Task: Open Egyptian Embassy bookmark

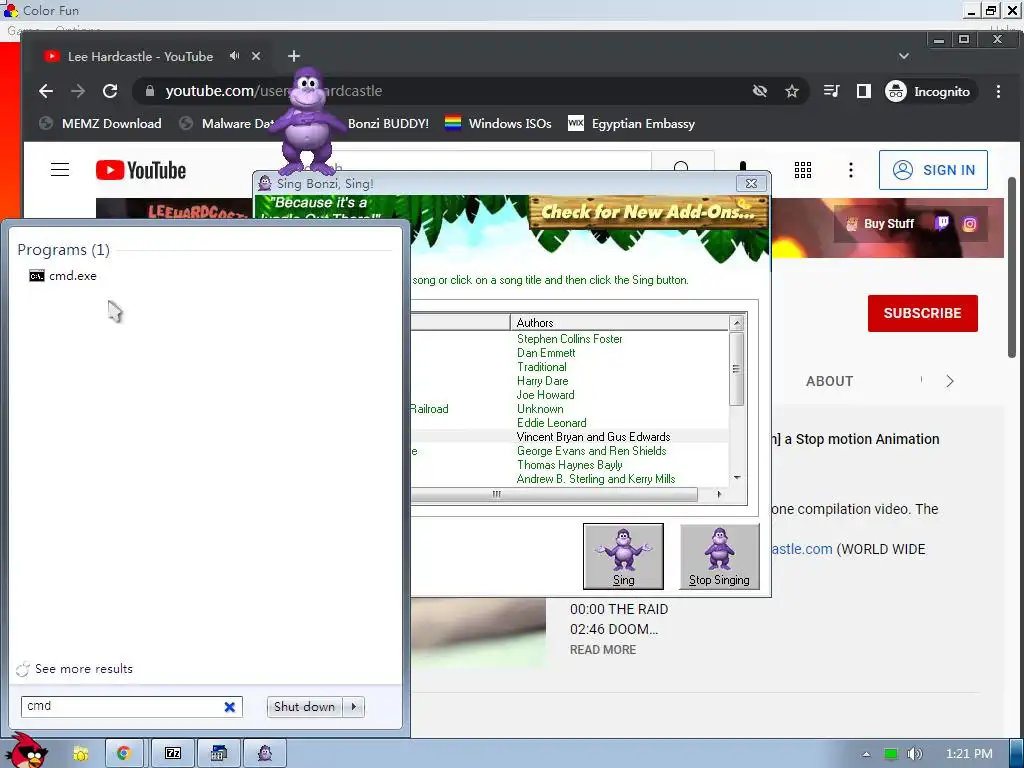Action: [632, 123]
